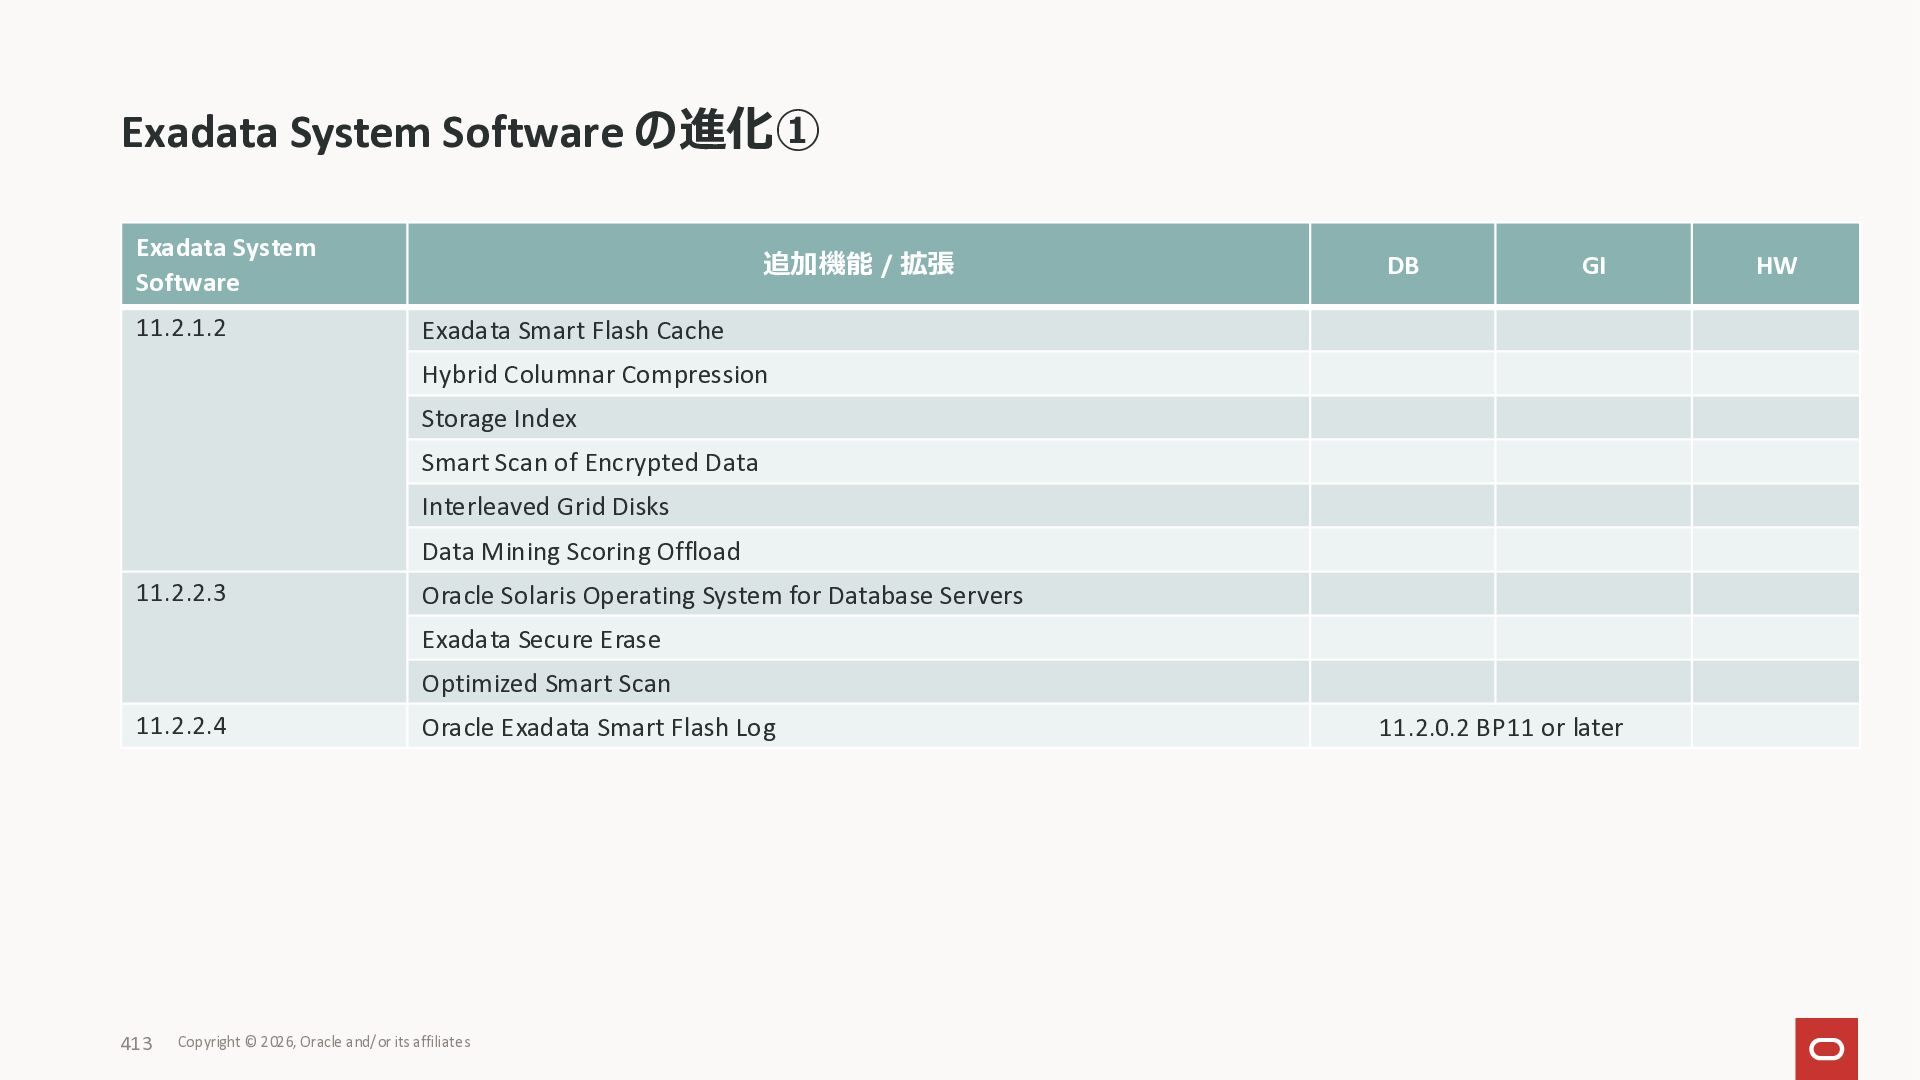This screenshot has height=1080, width=1920.
Task: Select the 11.2.2.4 version cell
Action: point(181,726)
